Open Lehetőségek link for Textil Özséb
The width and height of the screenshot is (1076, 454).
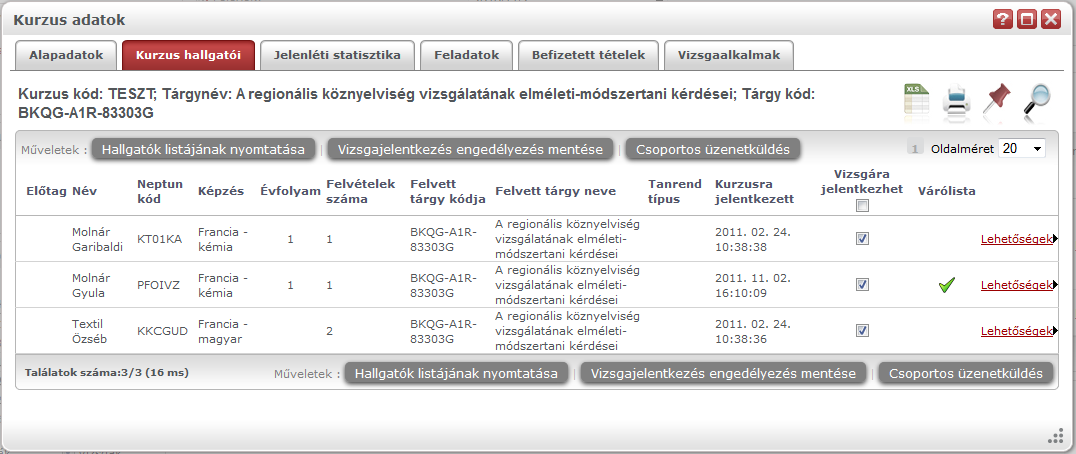coord(1016,331)
